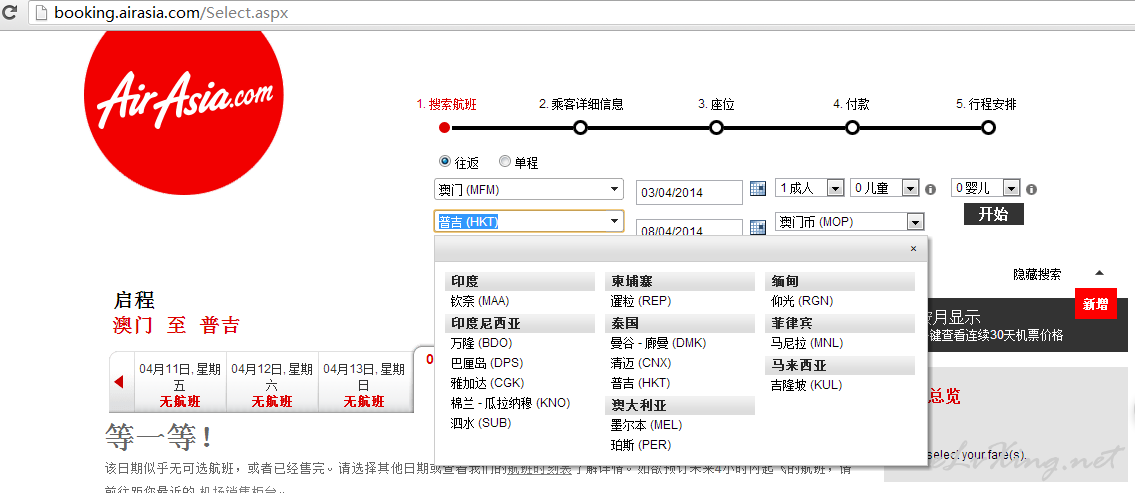The height and width of the screenshot is (493, 1135).
Task: Open the 澳门币 (MOP) currency dropdown
Action: coord(850,222)
